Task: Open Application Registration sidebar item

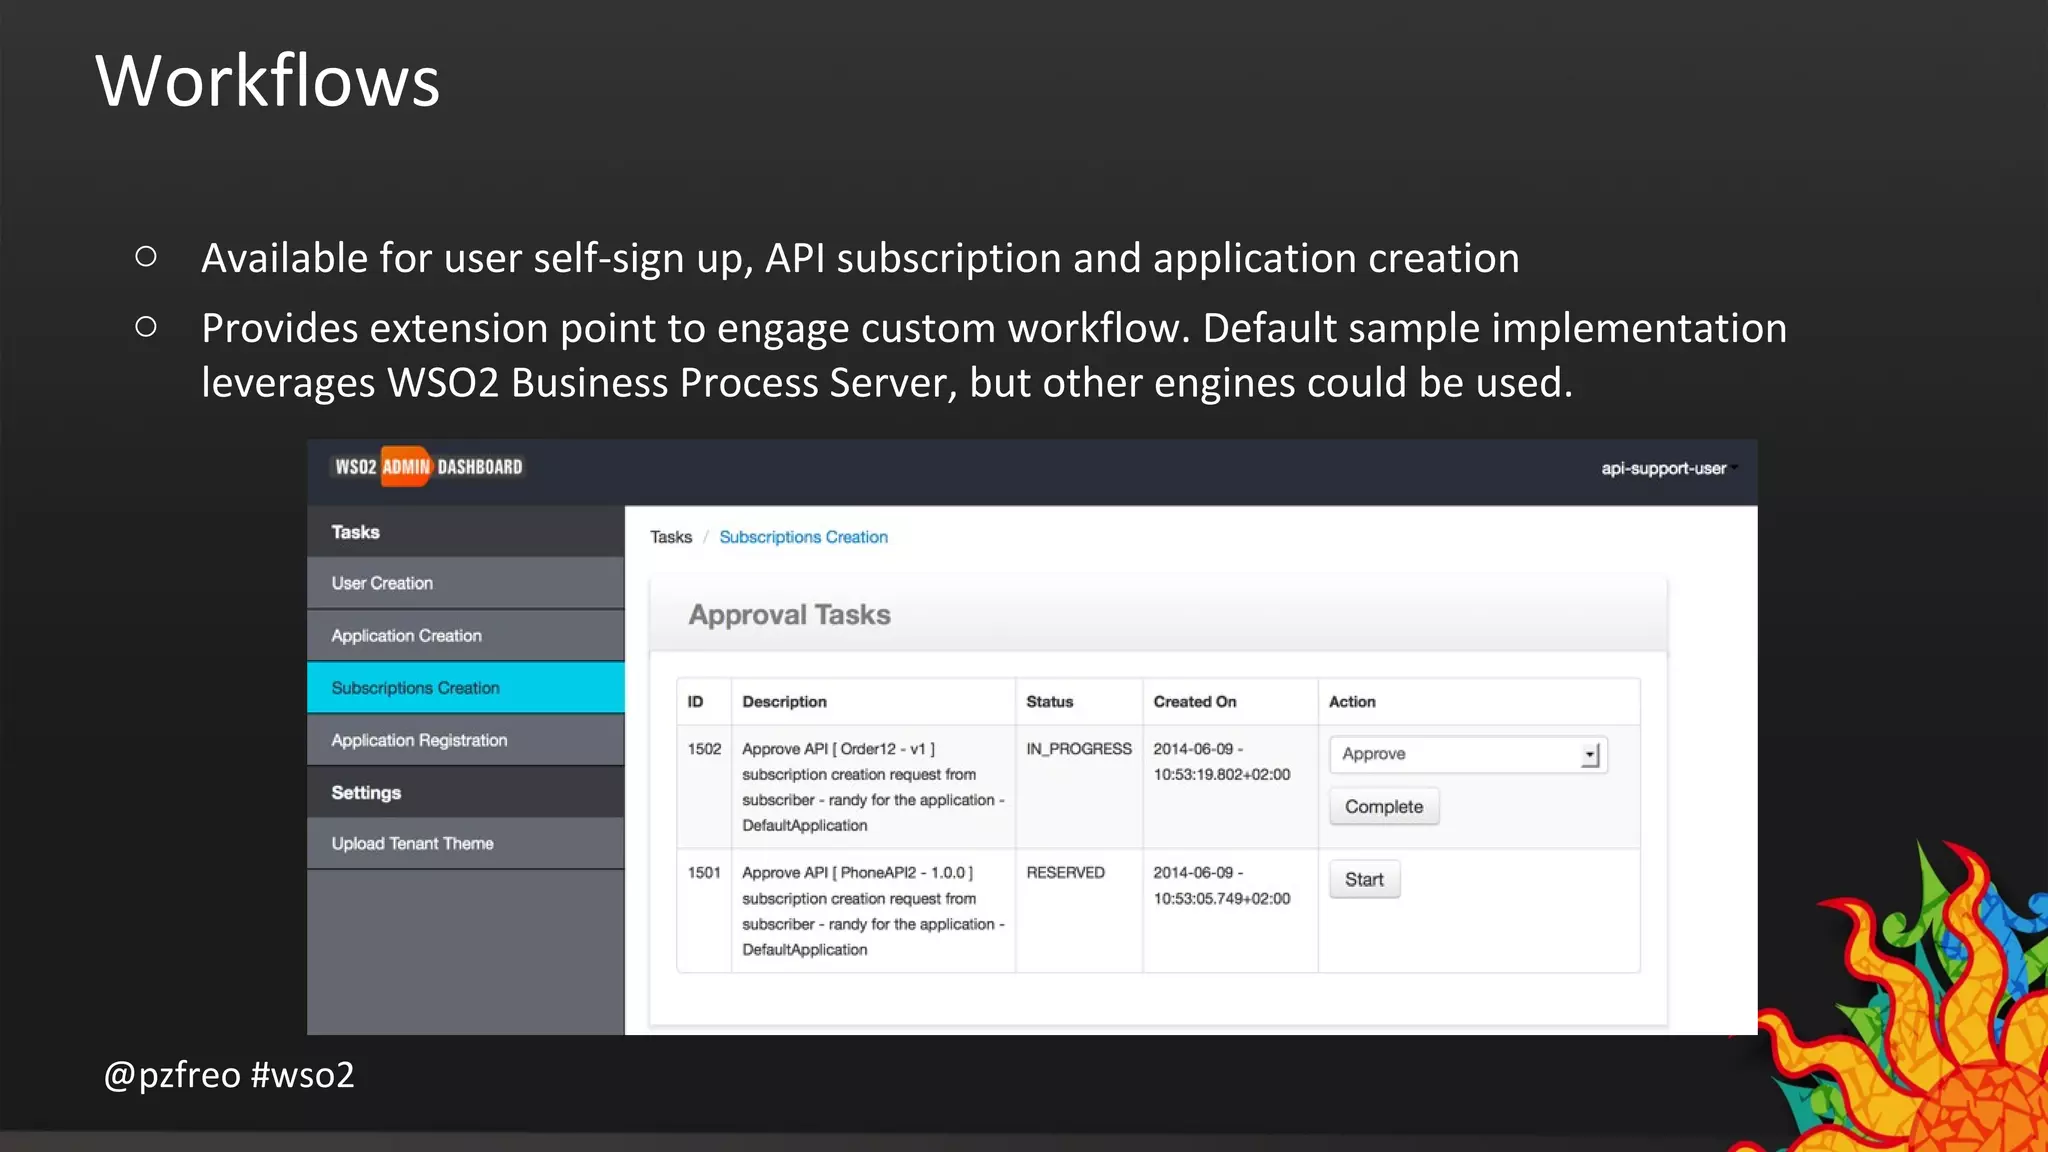Action: point(466,740)
